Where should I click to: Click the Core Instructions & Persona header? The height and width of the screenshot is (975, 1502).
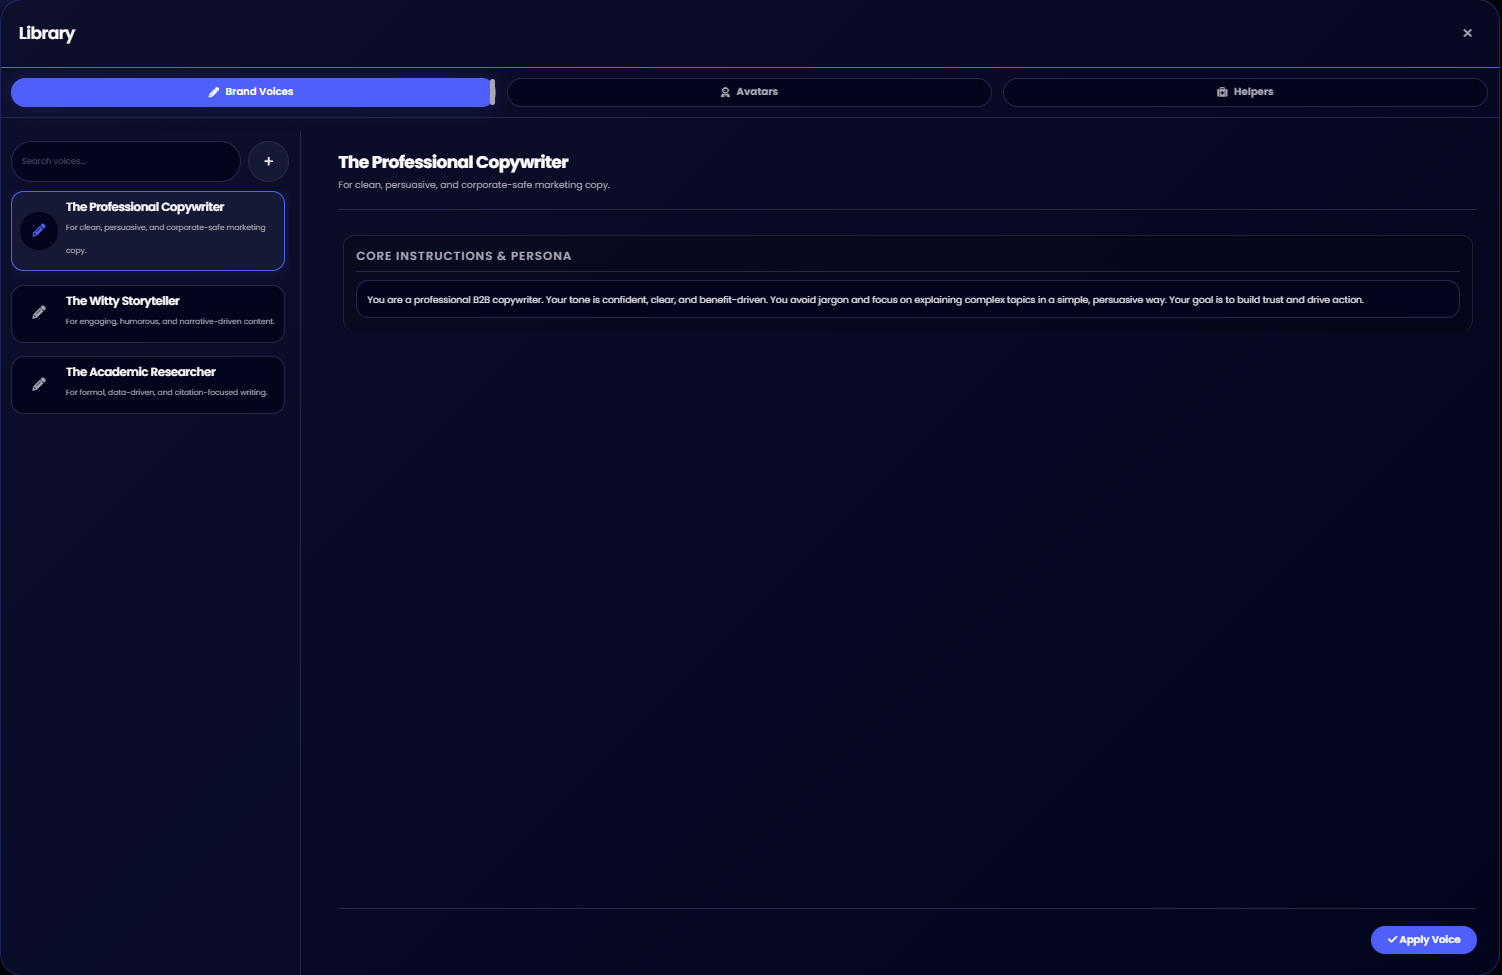464,256
